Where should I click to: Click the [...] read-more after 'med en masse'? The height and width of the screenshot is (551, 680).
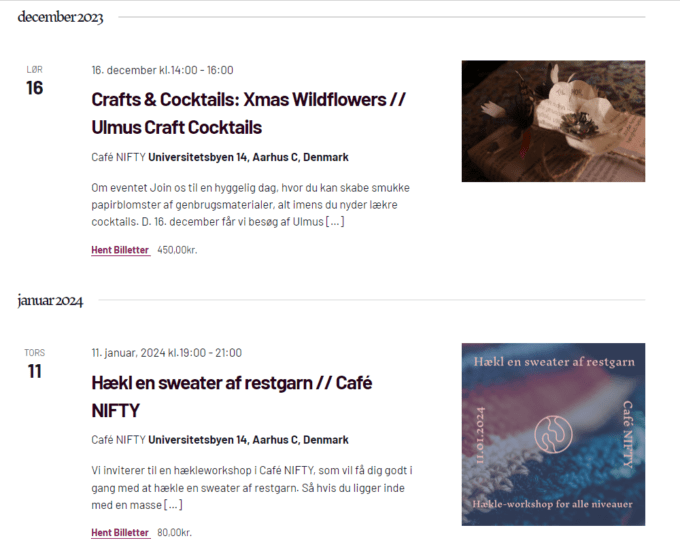tap(173, 505)
